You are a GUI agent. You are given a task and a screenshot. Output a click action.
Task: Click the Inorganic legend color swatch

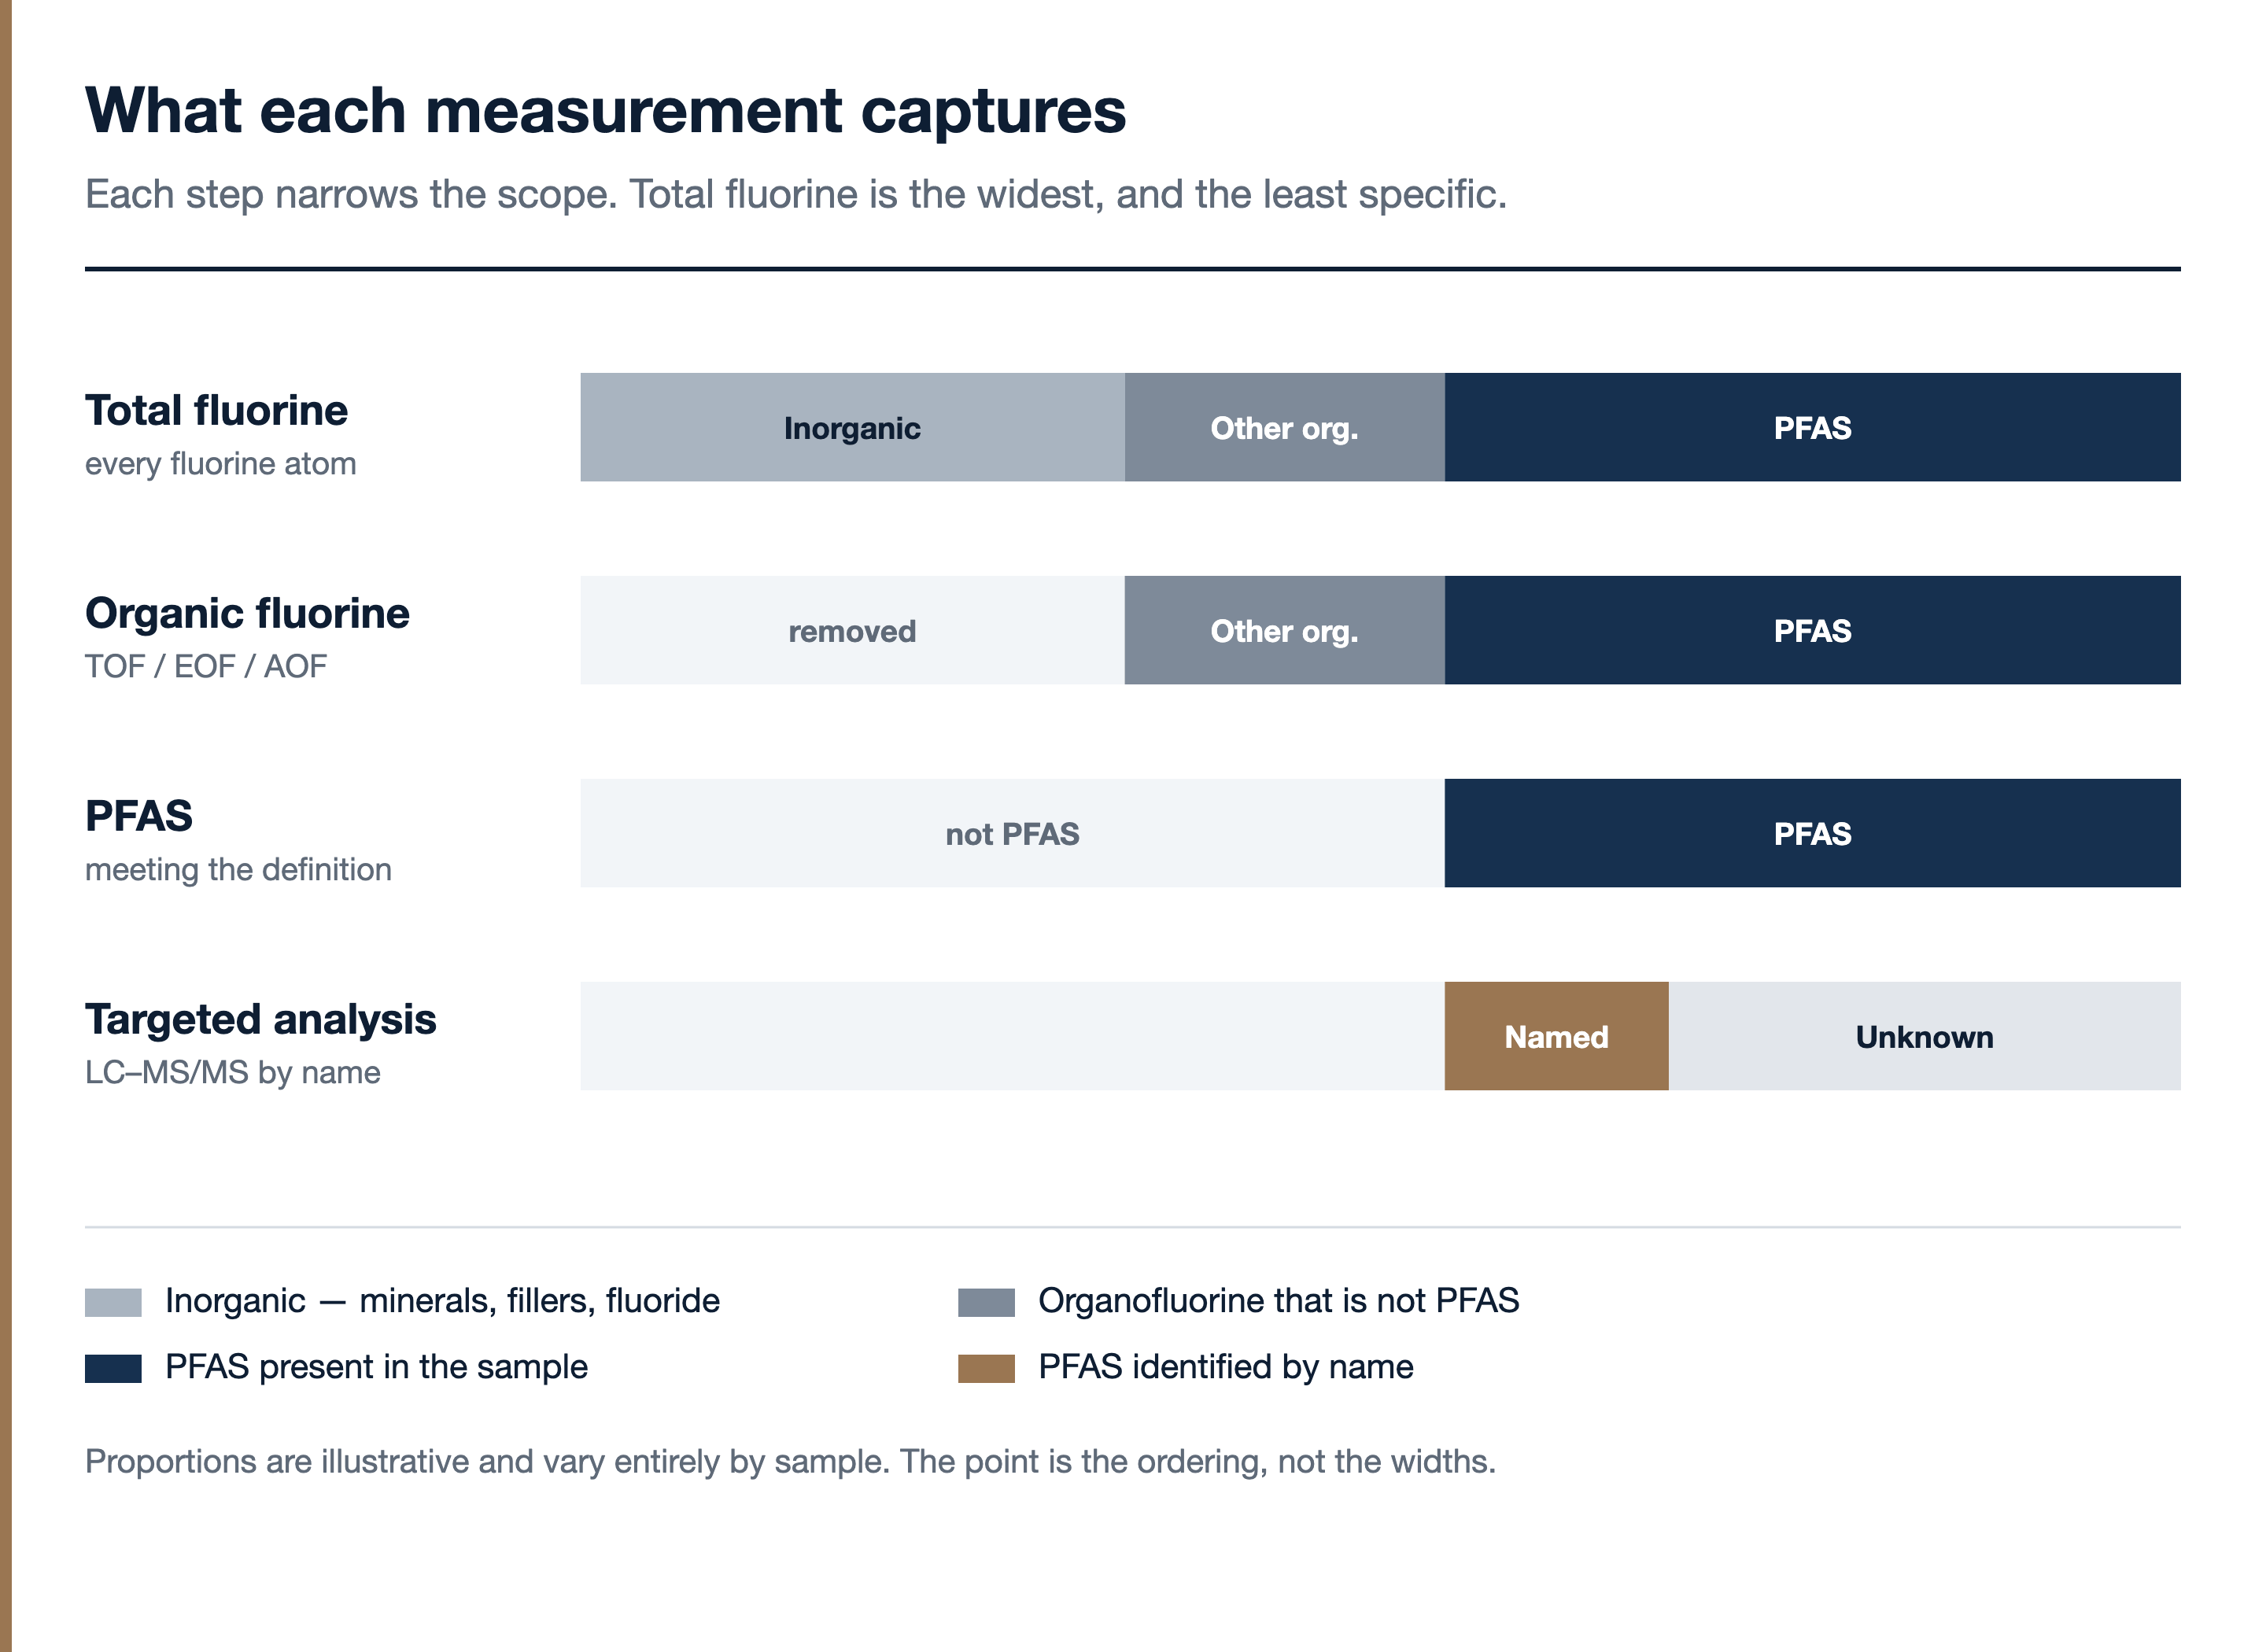point(113,1302)
